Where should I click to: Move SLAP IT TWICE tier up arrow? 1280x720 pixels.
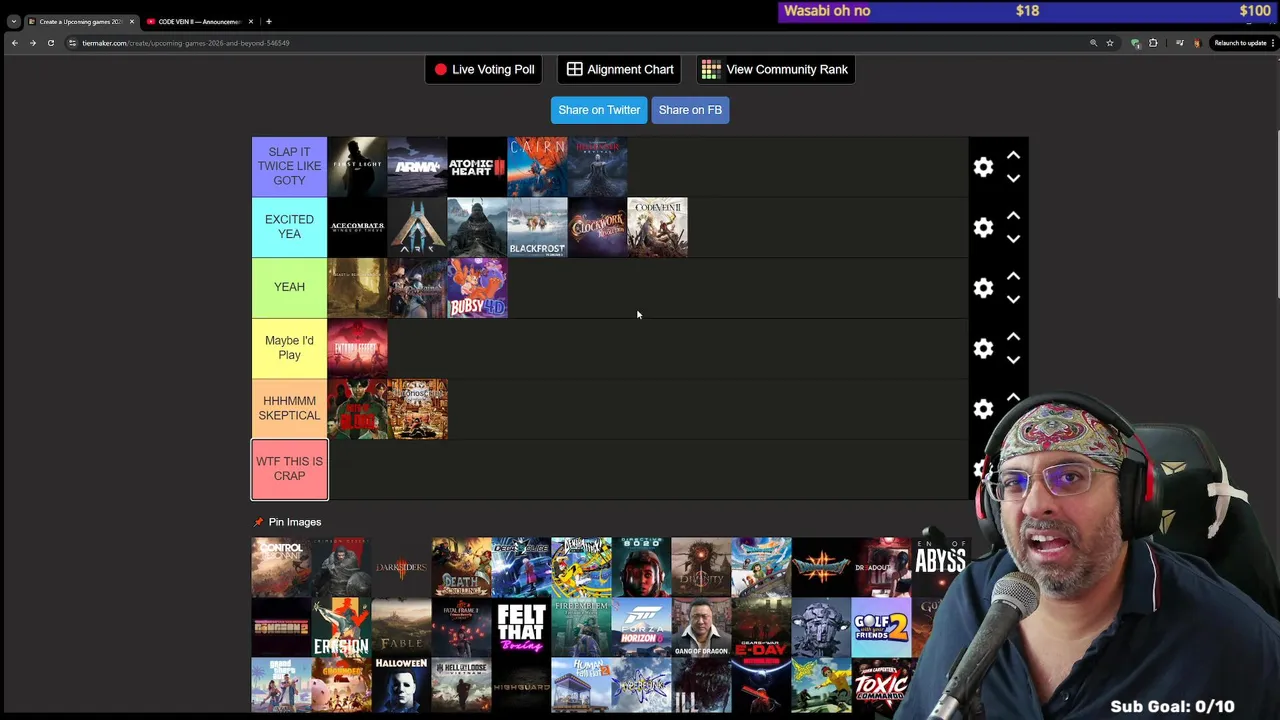[x=1013, y=155]
